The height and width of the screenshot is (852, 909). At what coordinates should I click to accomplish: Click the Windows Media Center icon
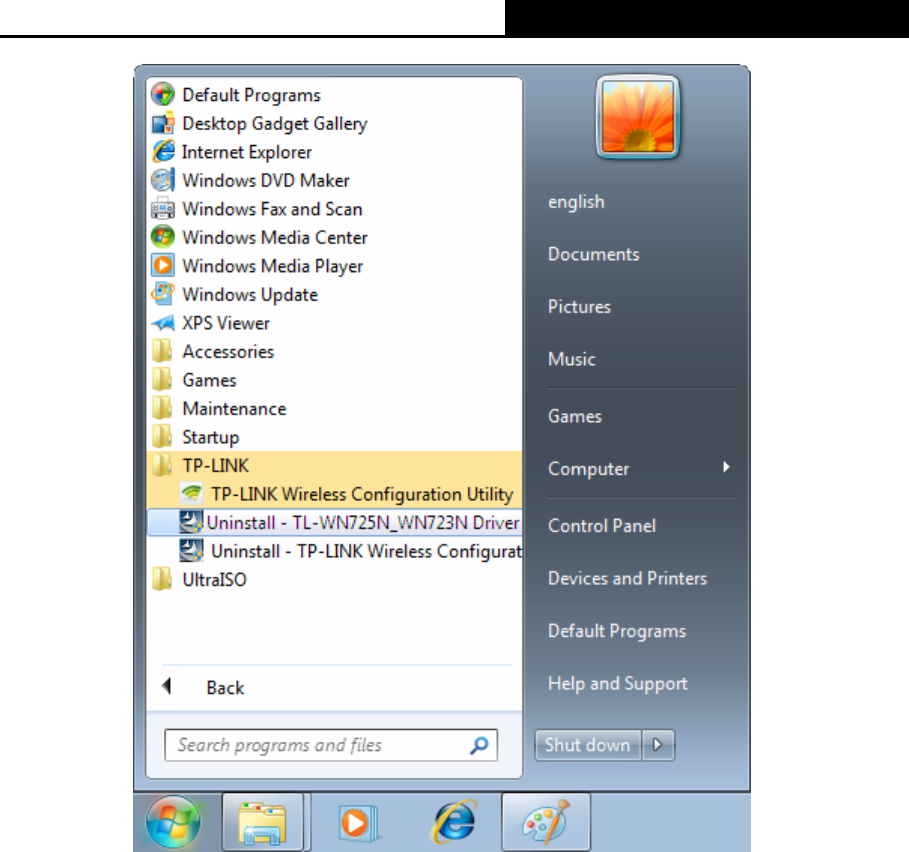(163, 237)
